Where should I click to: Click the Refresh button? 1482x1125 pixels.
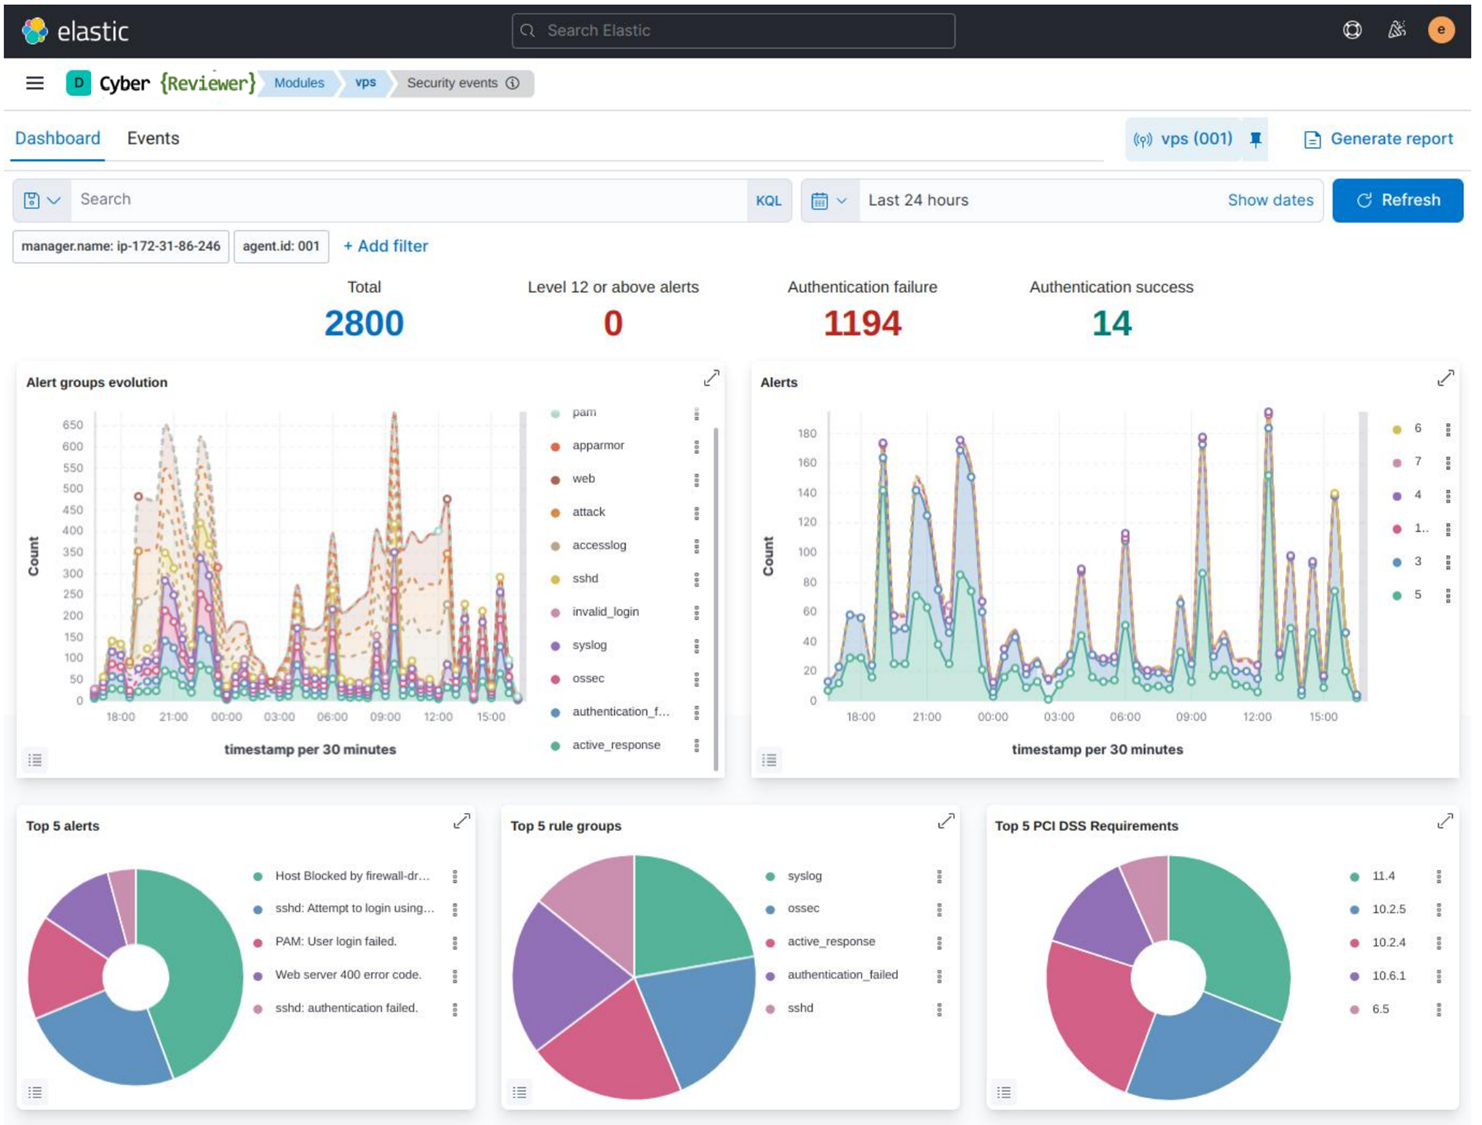point(1397,200)
